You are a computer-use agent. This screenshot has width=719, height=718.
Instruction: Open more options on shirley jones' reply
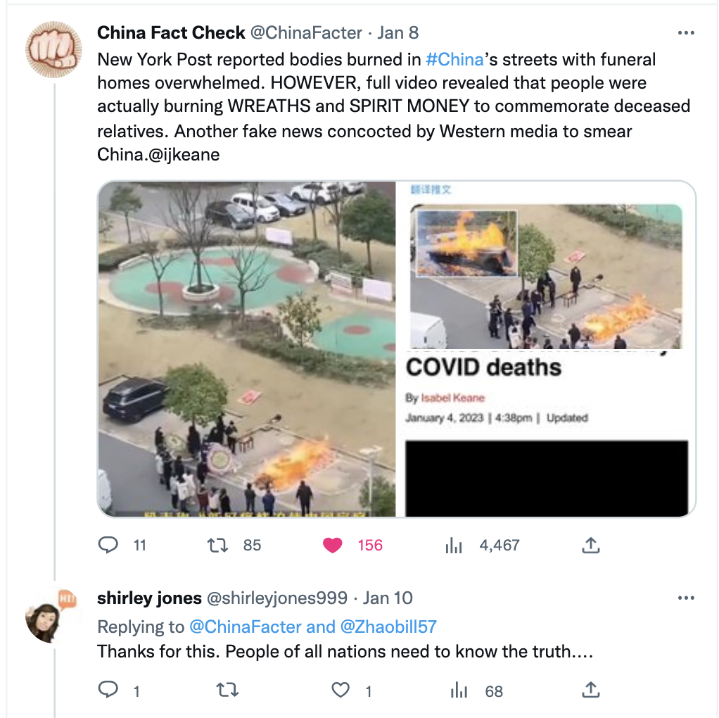[x=686, y=598]
